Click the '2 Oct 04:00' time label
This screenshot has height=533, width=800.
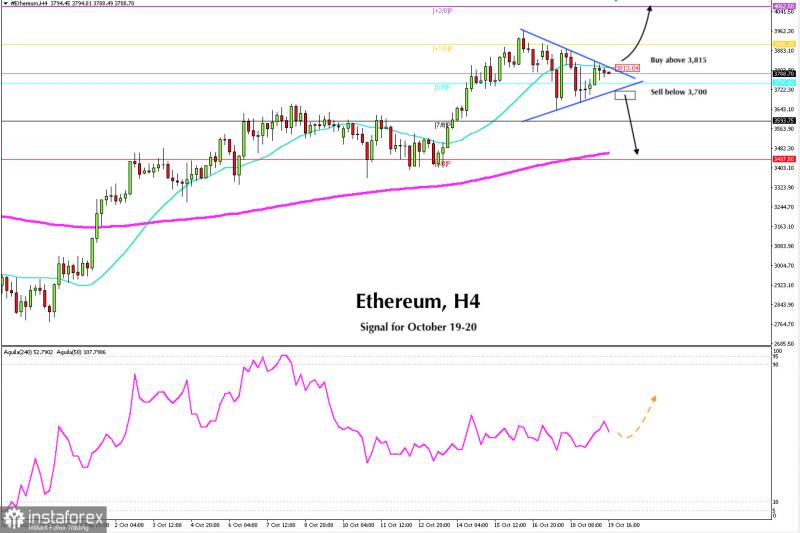coord(129,524)
